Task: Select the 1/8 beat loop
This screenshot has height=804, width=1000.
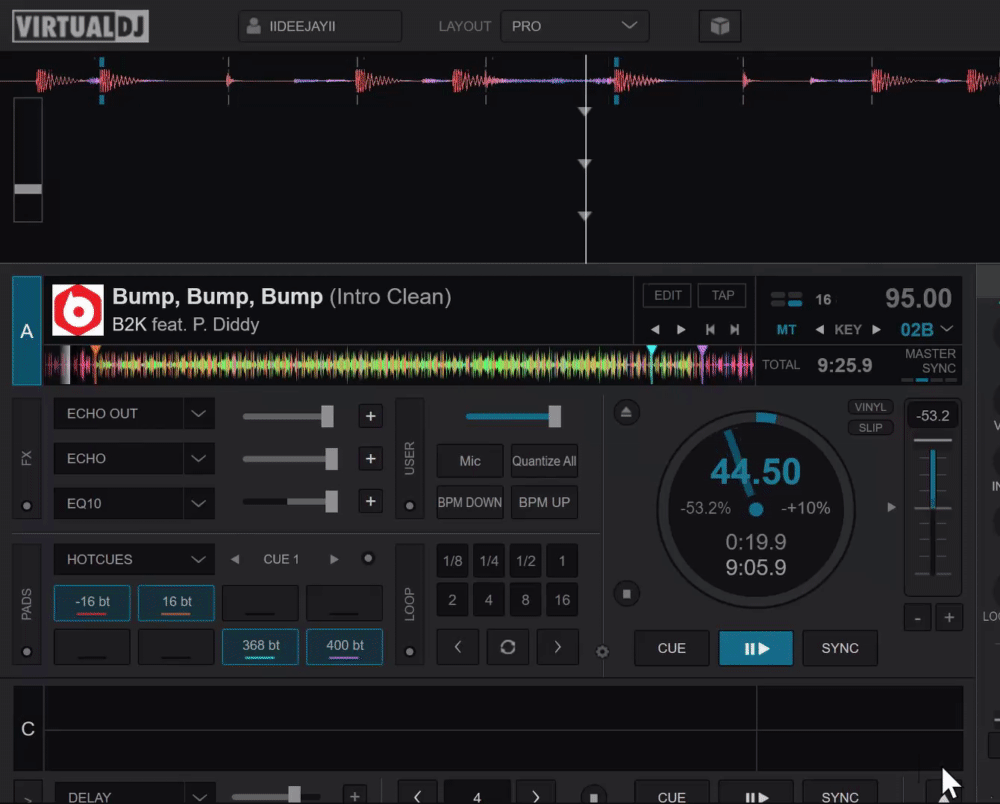Action: coord(453,561)
